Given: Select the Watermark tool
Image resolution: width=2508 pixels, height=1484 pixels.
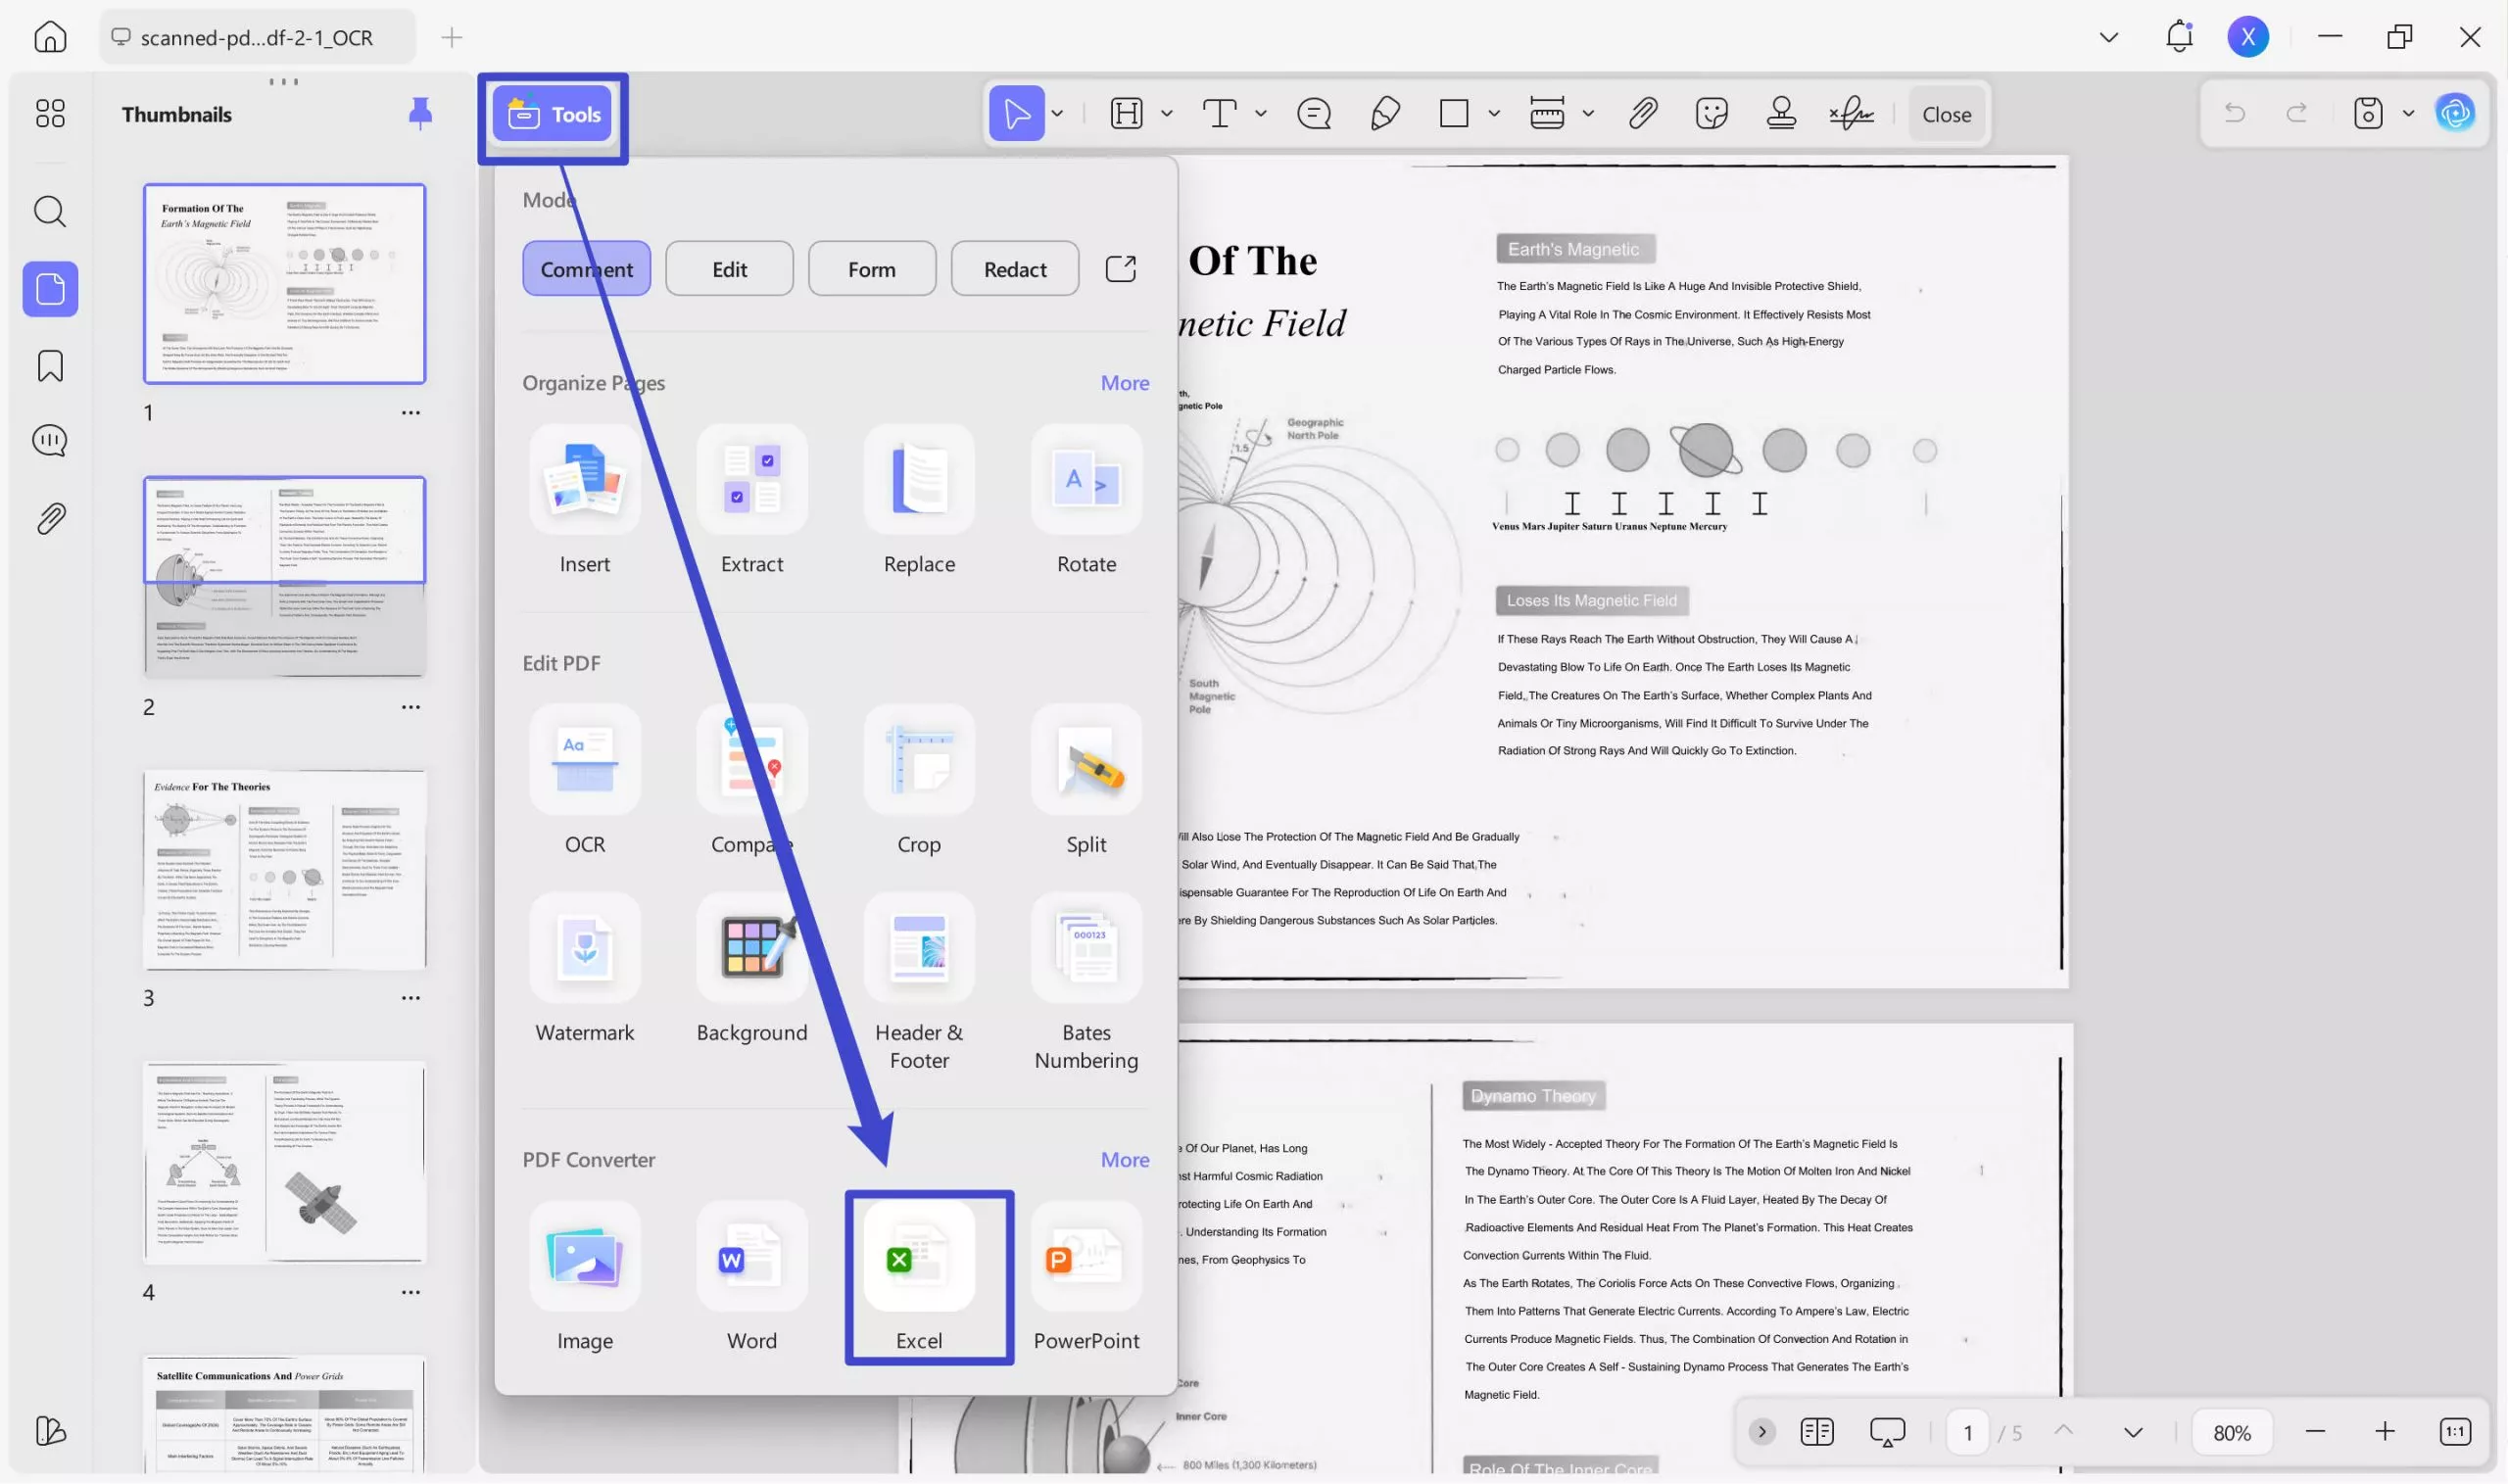Looking at the screenshot, I should click(x=584, y=948).
